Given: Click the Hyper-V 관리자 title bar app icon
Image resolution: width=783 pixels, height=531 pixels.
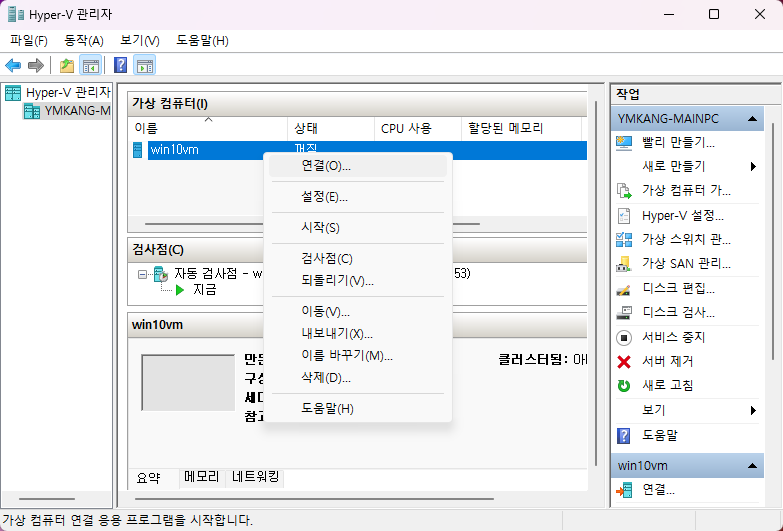Looking at the screenshot, I should pyautogui.click(x=16, y=14).
